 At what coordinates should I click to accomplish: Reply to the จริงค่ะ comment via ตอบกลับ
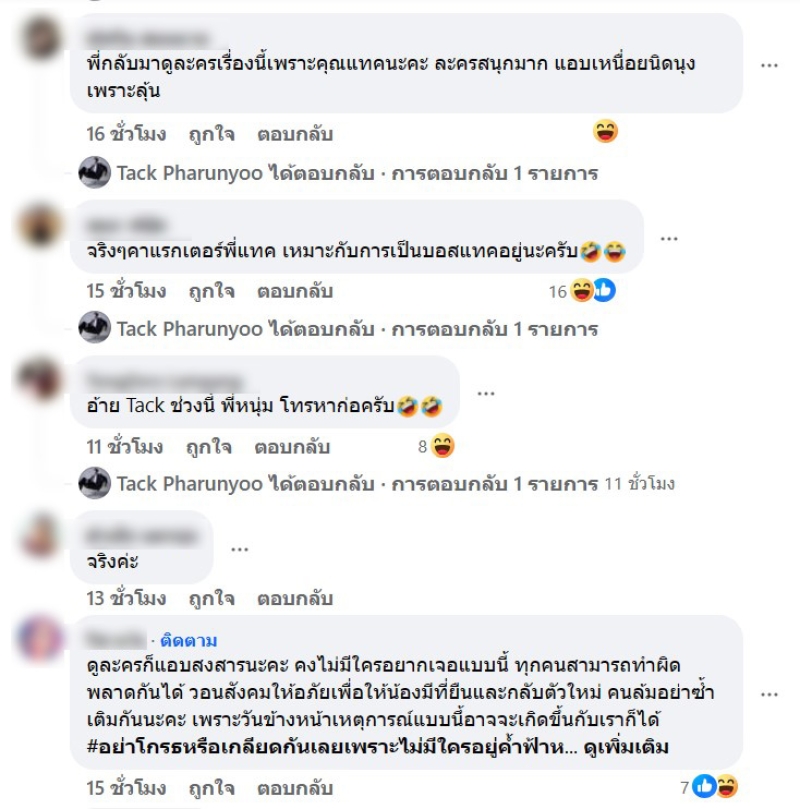tap(295, 598)
